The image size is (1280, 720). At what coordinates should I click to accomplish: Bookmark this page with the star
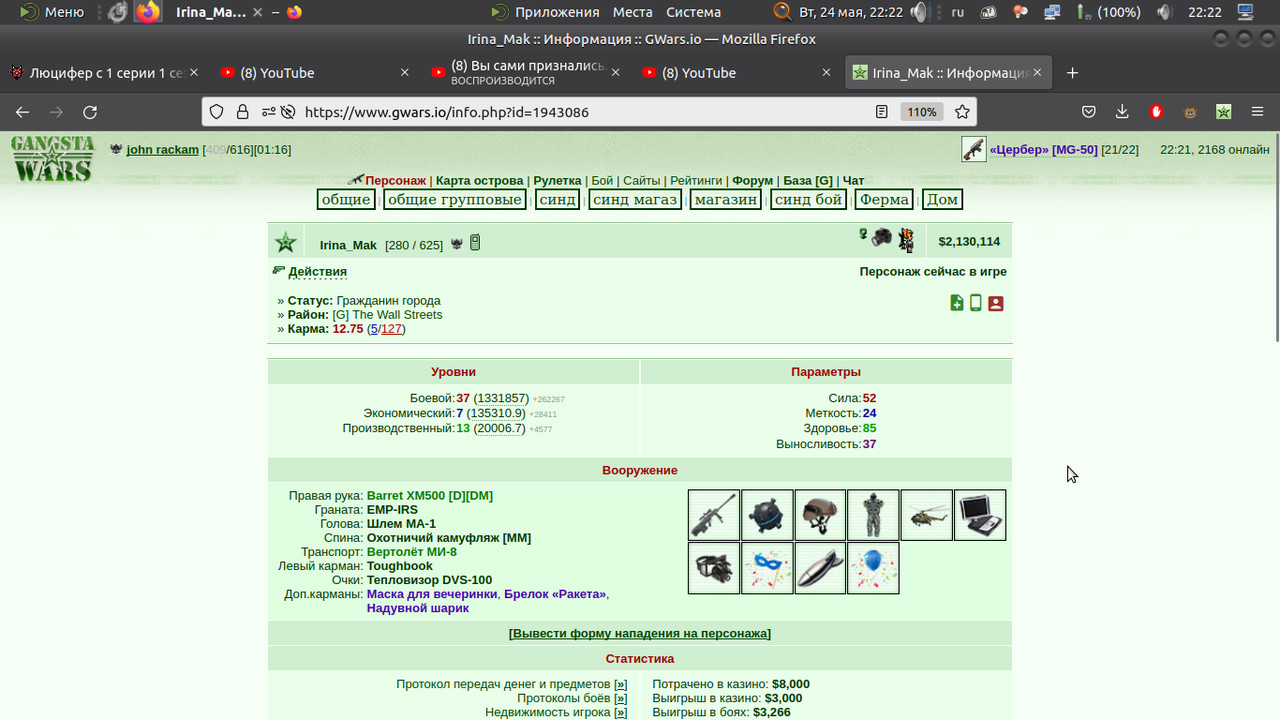point(962,112)
